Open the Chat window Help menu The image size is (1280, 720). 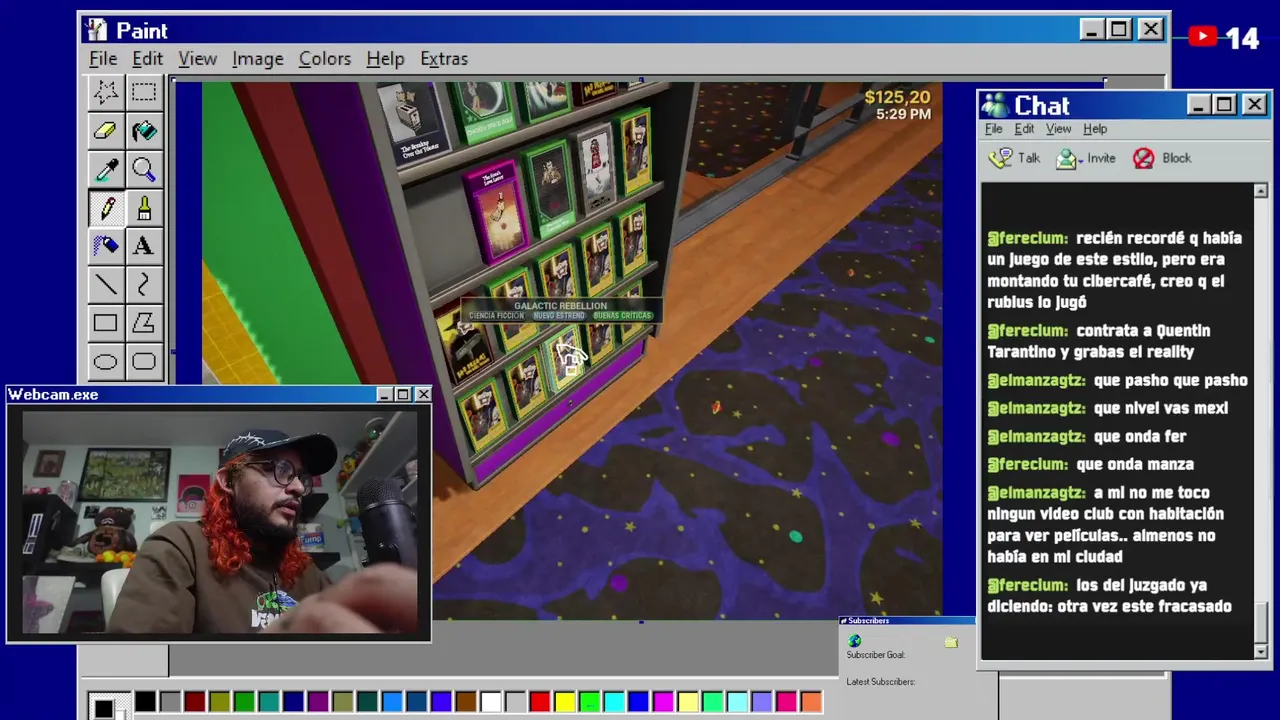click(x=1095, y=129)
